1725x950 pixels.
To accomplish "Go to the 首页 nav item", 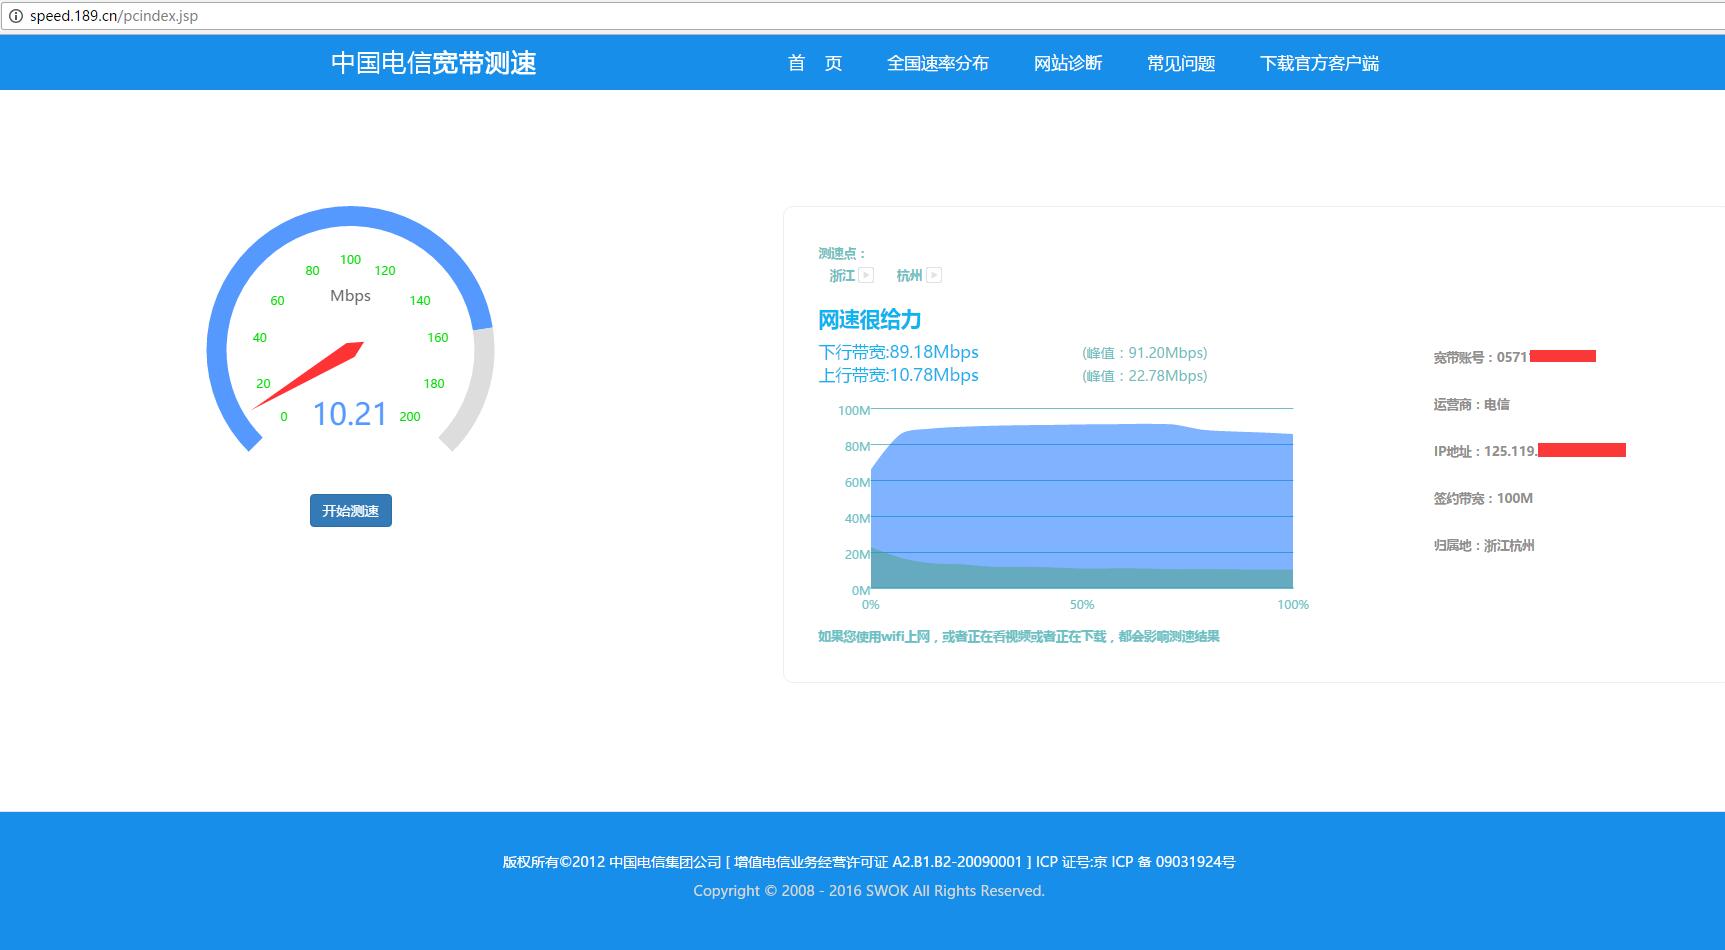I will [814, 63].
